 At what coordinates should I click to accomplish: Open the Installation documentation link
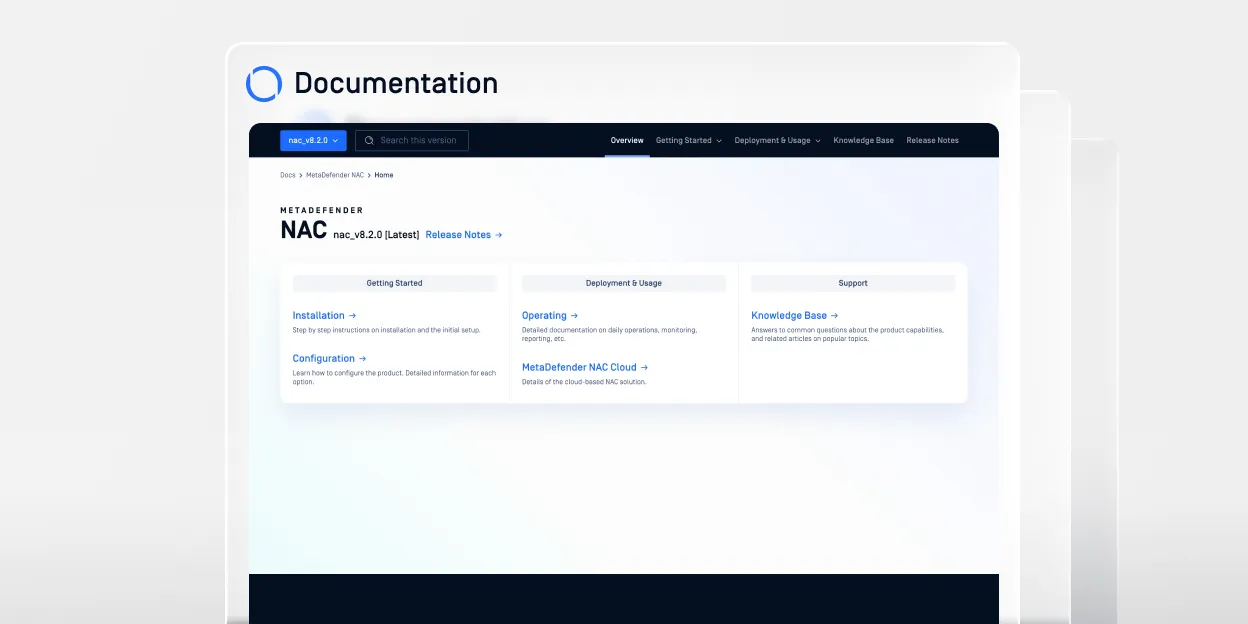[318, 316]
